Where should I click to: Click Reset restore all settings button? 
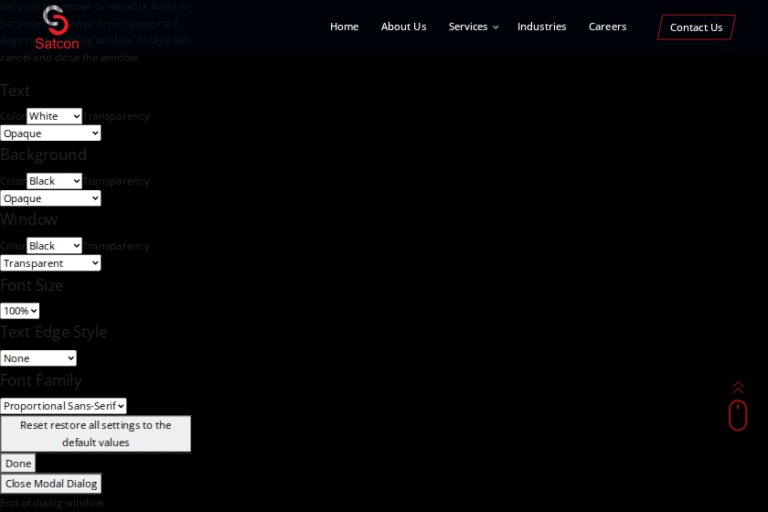95,433
